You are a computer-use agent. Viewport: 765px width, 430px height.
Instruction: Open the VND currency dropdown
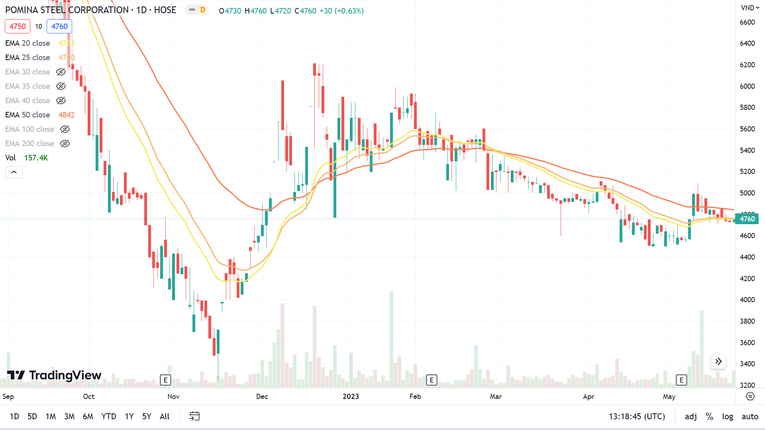(749, 8)
